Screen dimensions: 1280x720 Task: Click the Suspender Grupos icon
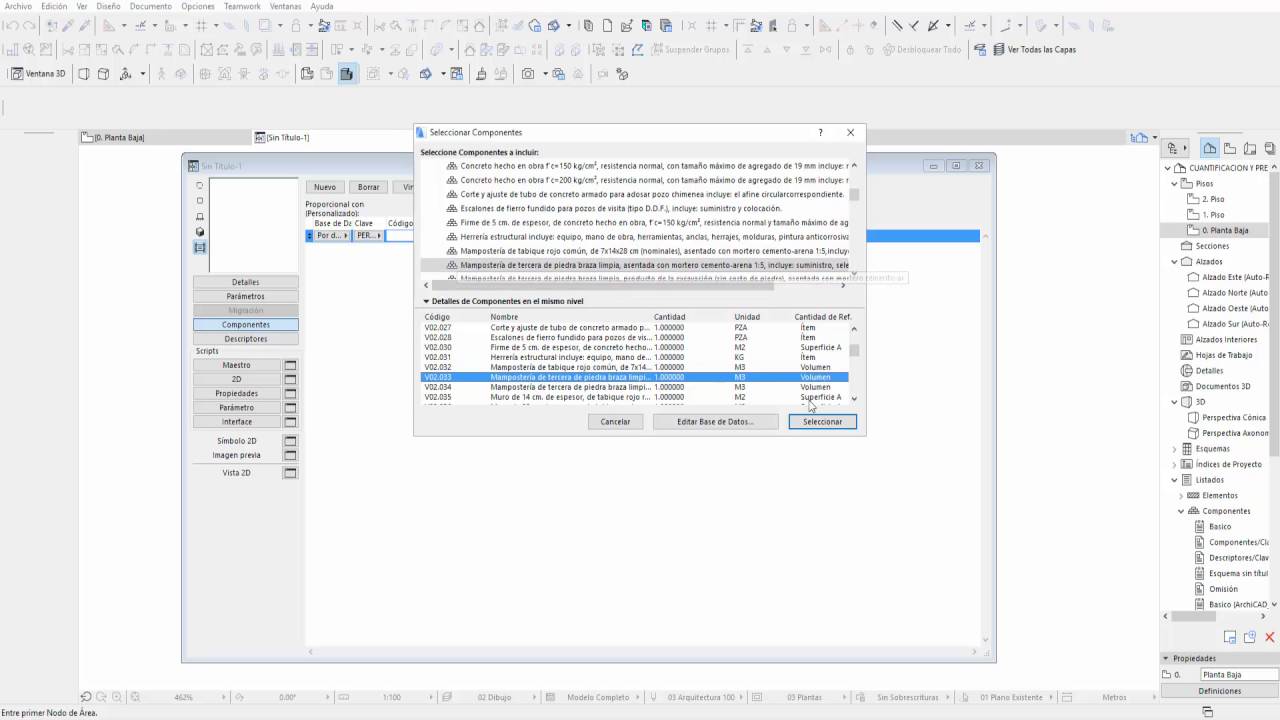tap(658, 49)
